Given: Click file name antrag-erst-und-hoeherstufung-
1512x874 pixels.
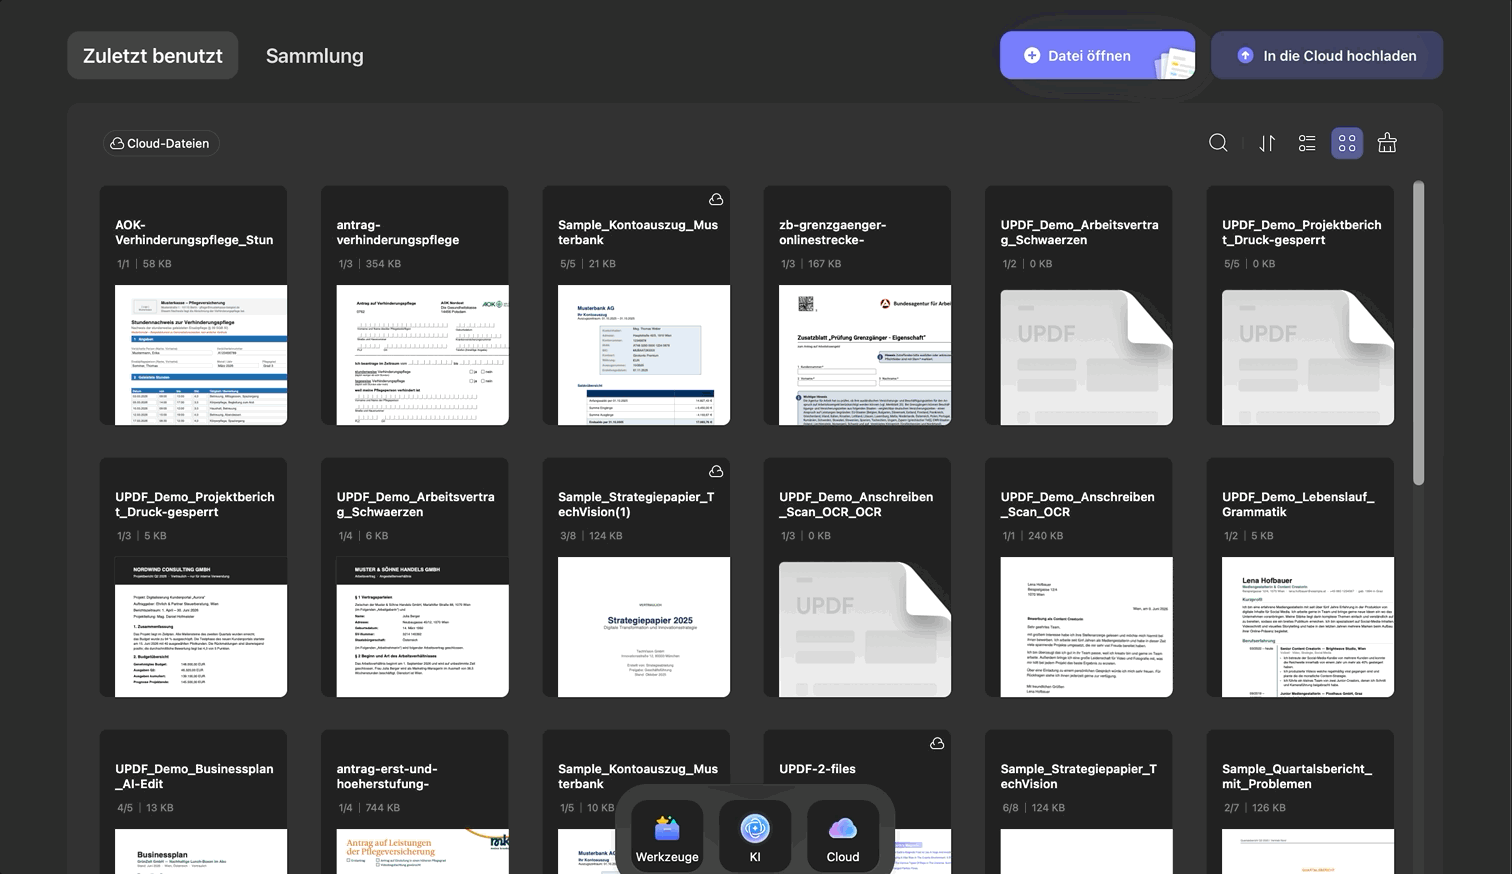Looking at the screenshot, I should [387, 776].
